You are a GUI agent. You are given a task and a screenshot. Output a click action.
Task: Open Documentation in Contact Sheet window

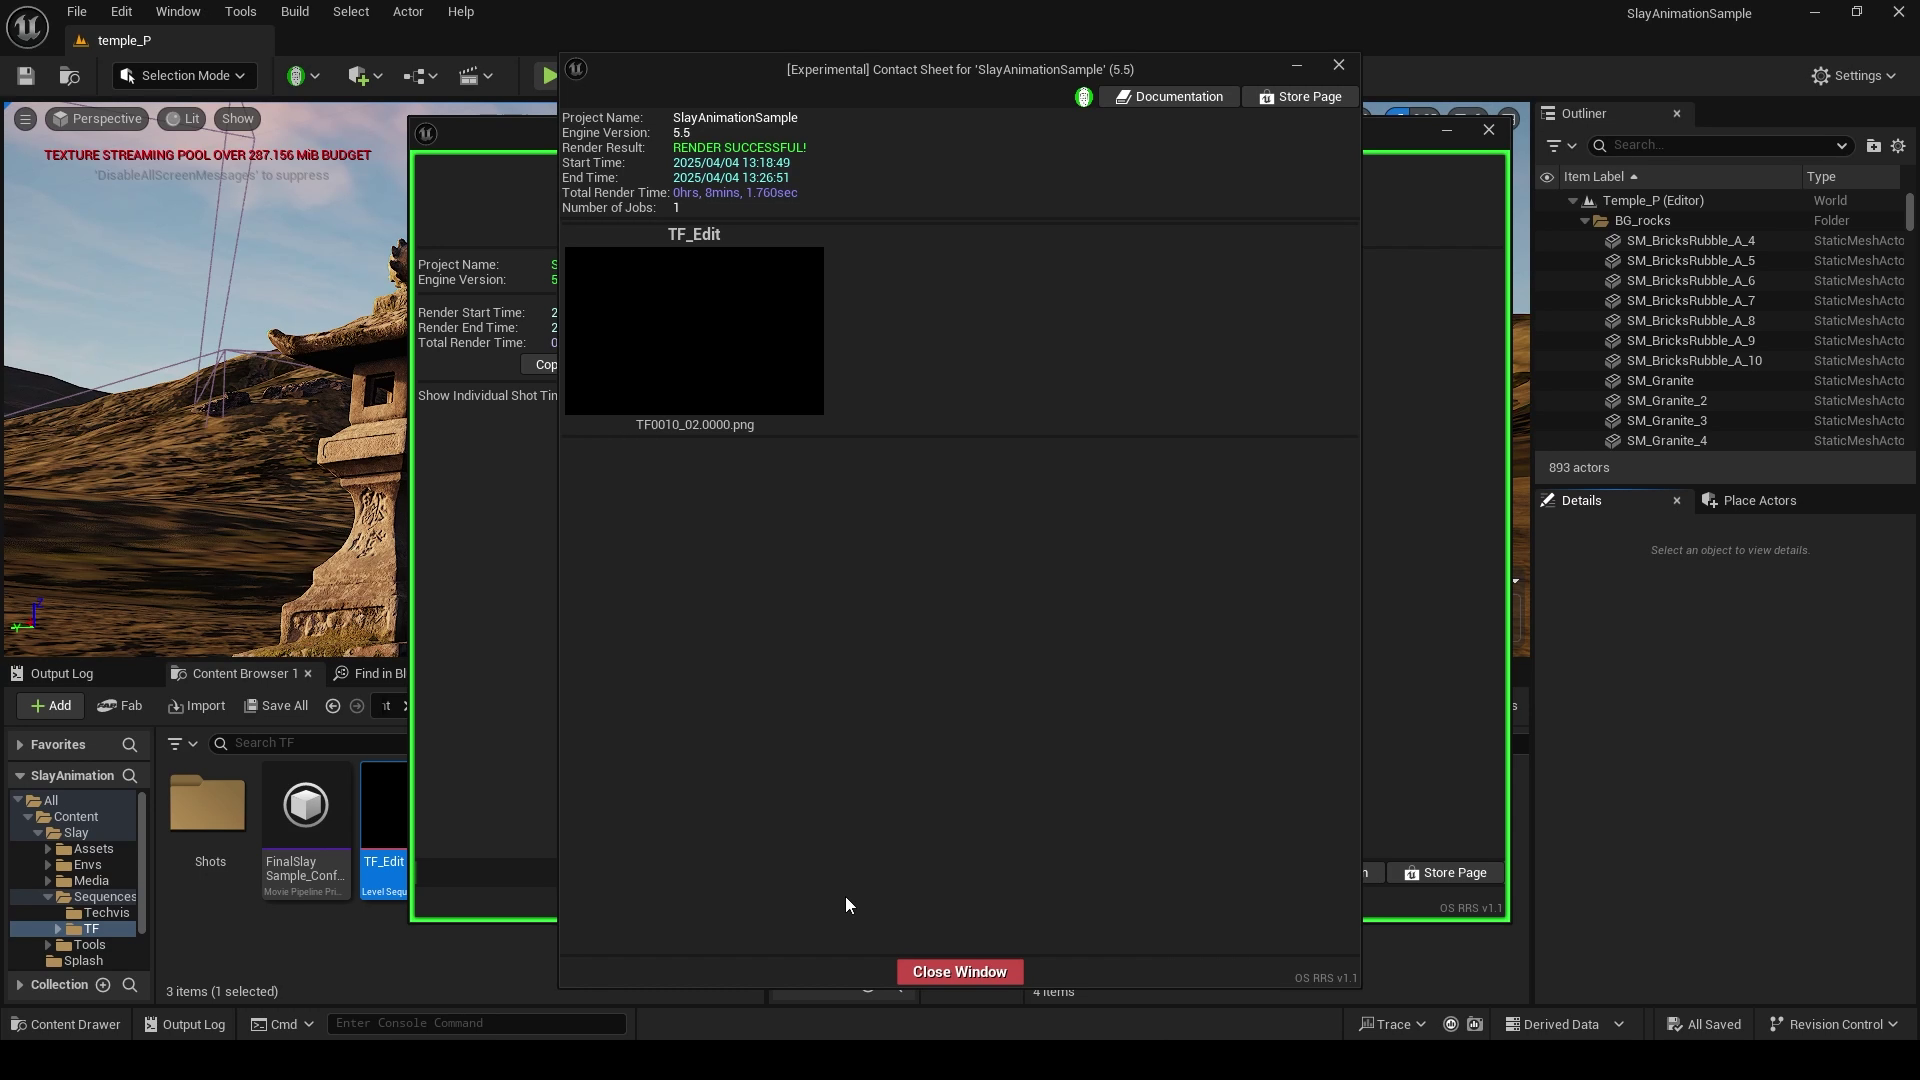(x=1169, y=97)
